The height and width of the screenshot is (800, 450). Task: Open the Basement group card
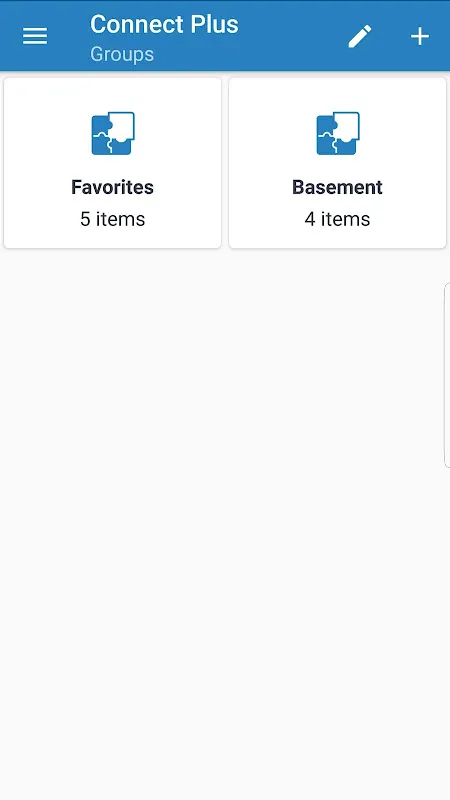337,163
